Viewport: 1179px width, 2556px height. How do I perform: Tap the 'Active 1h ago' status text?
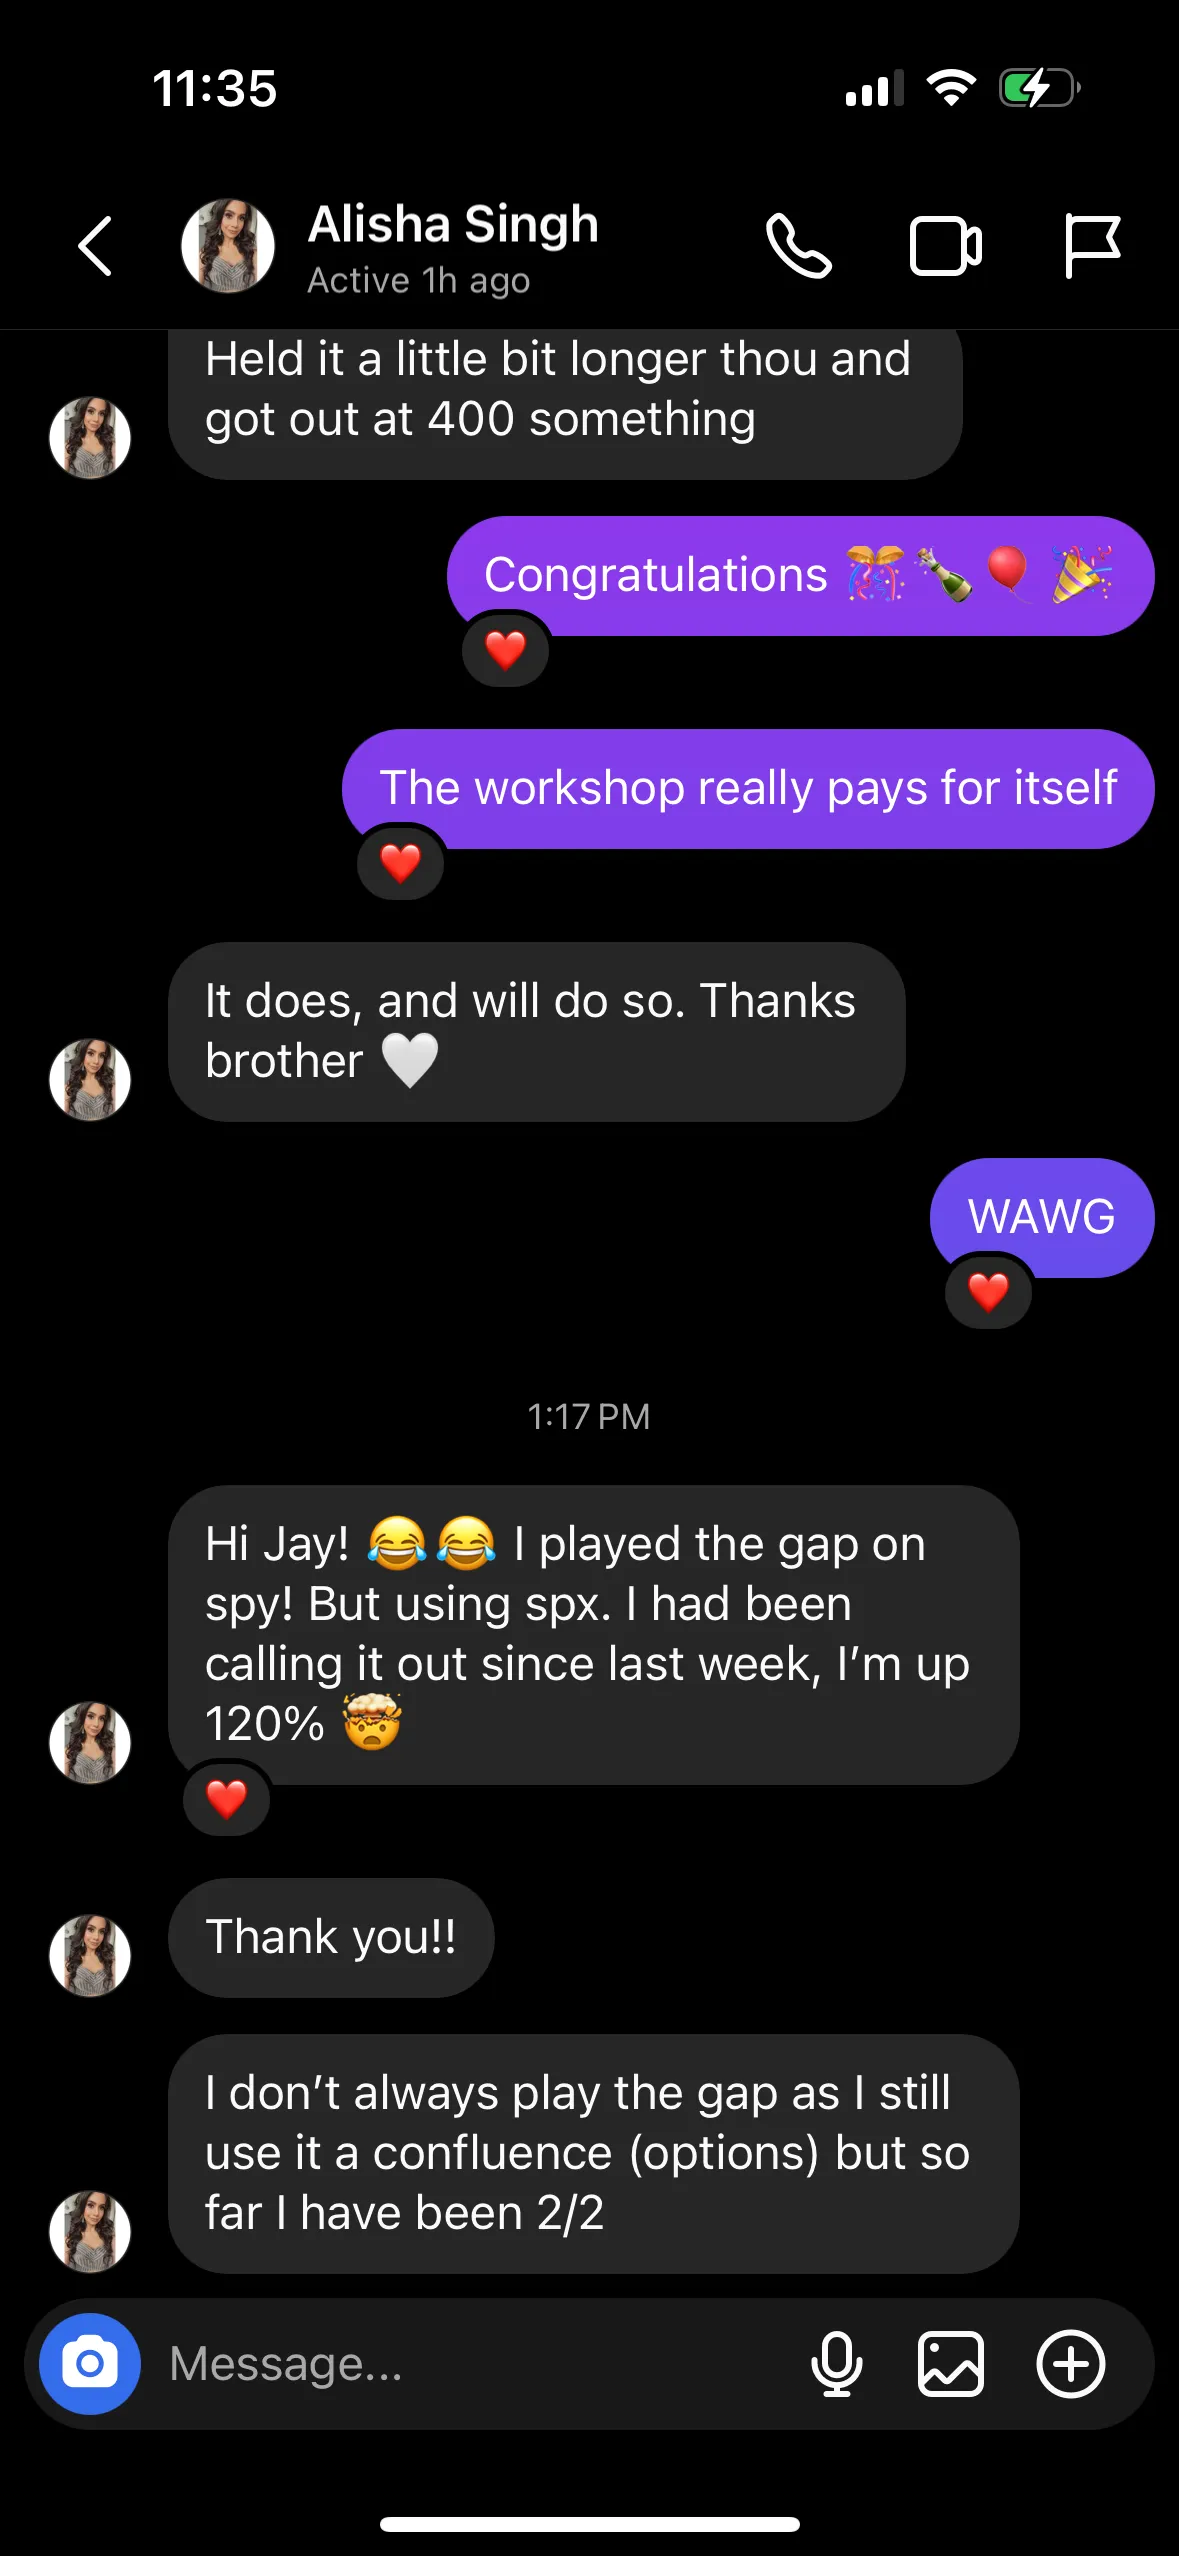[418, 281]
